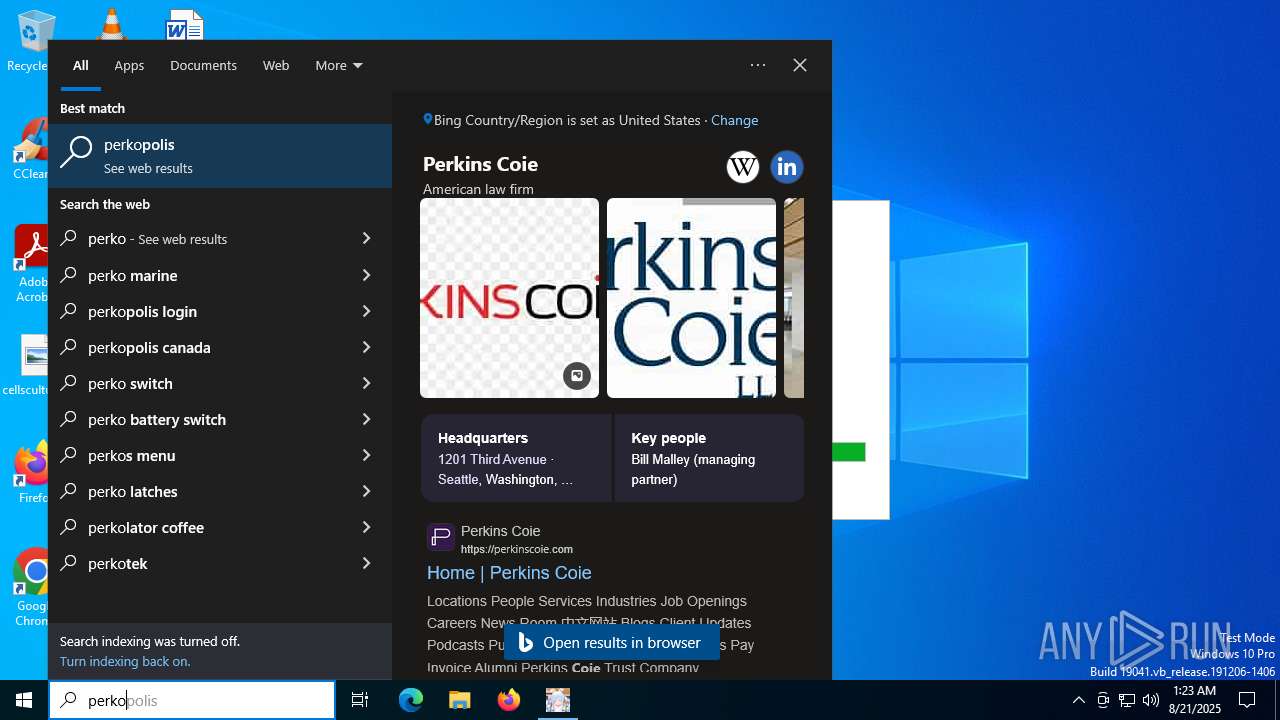
Task: Click 'Turn indexing back on' link
Action: click(125, 661)
